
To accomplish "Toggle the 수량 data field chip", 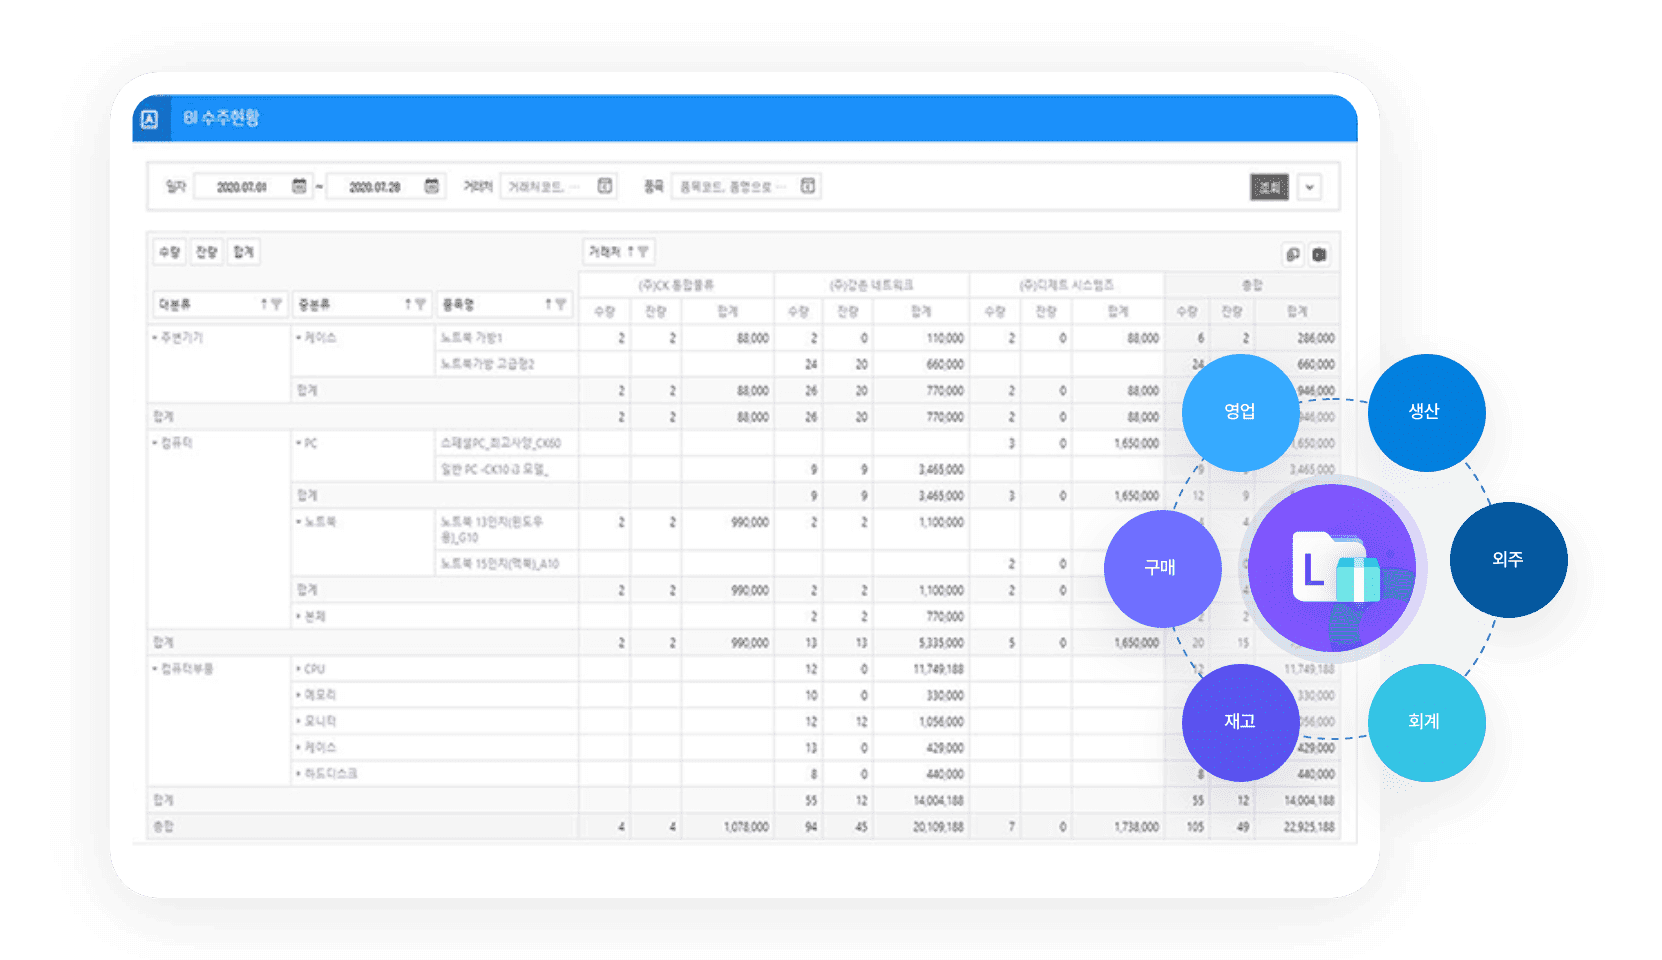I will [169, 252].
